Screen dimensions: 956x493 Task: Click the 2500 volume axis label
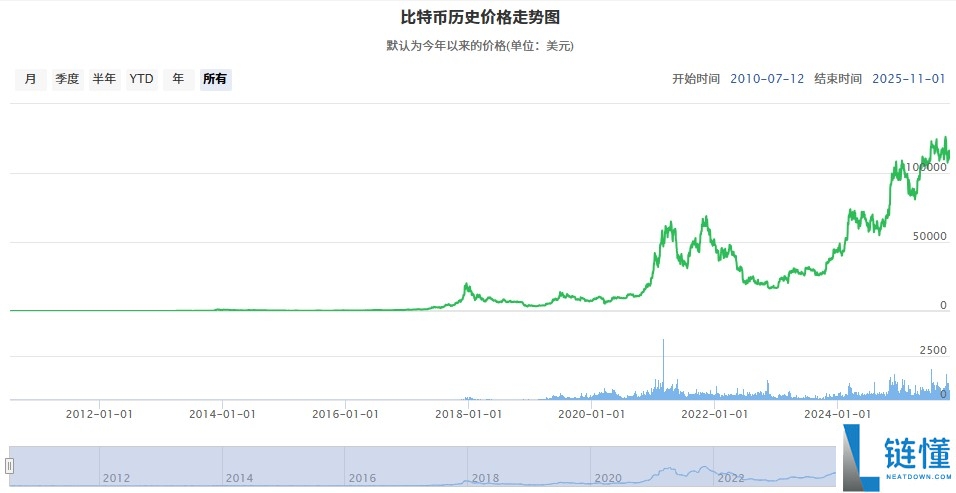(x=933, y=350)
